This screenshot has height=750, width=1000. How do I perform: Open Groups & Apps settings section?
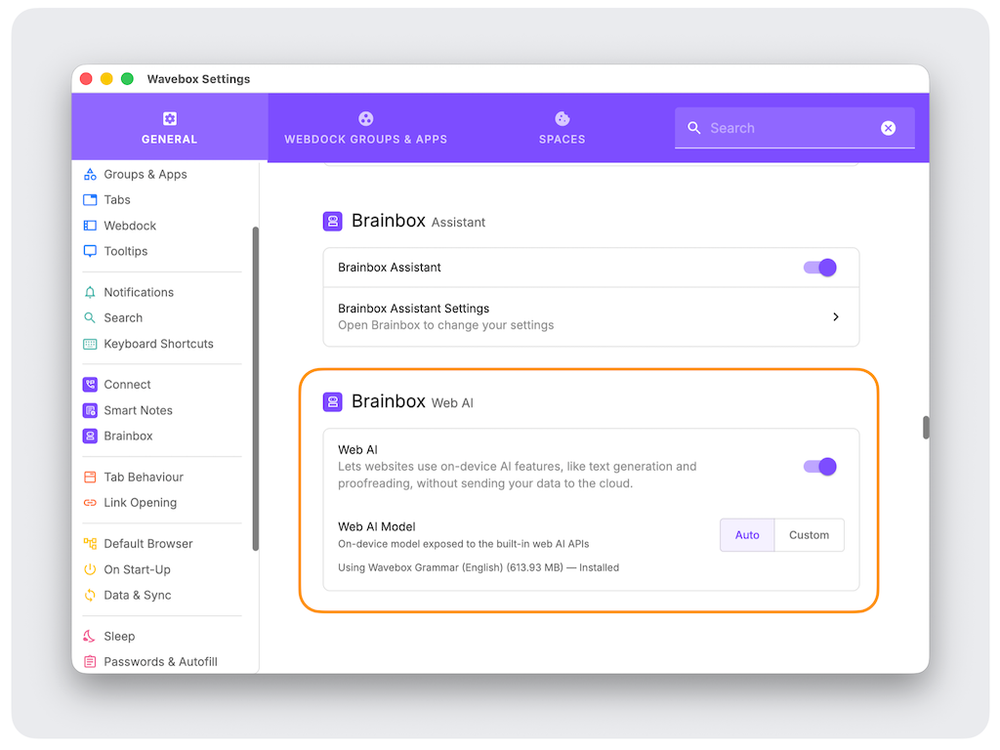click(145, 174)
